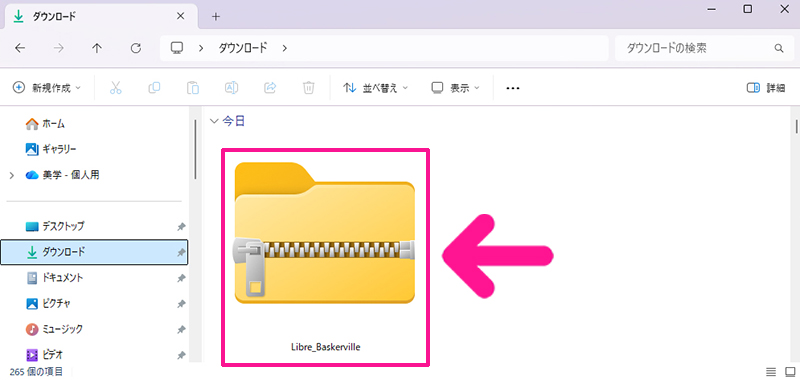This screenshot has width=800, height=380.
Task: Open ホーム in the navigation pane
Action: tap(45, 123)
